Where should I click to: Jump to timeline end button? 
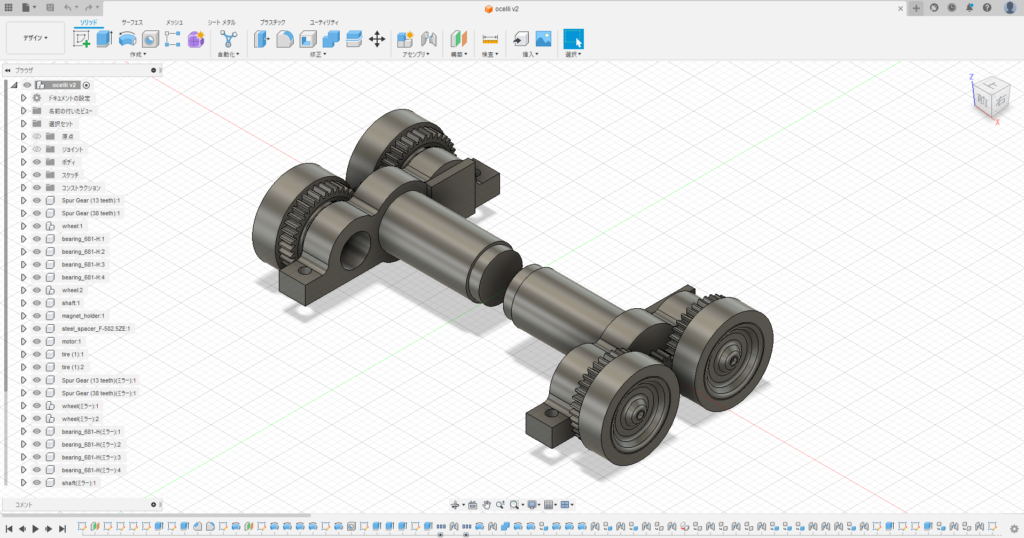coord(62,529)
